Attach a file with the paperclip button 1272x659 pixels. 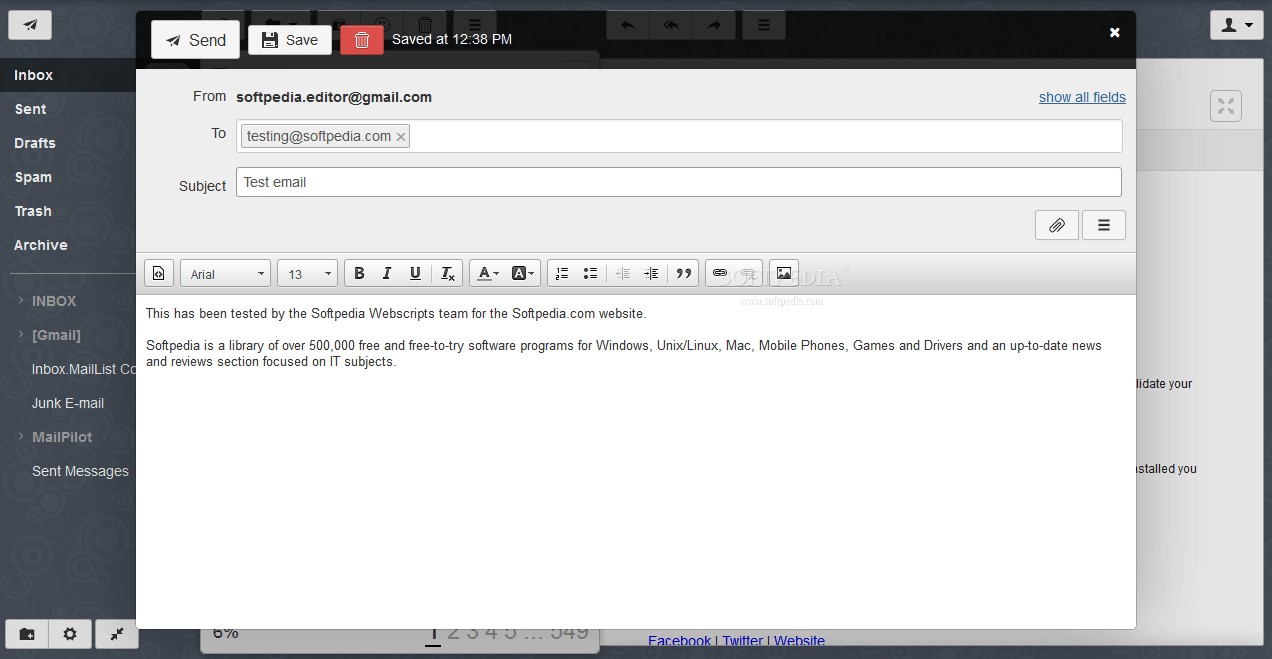pyautogui.click(x=1057, y=225)
